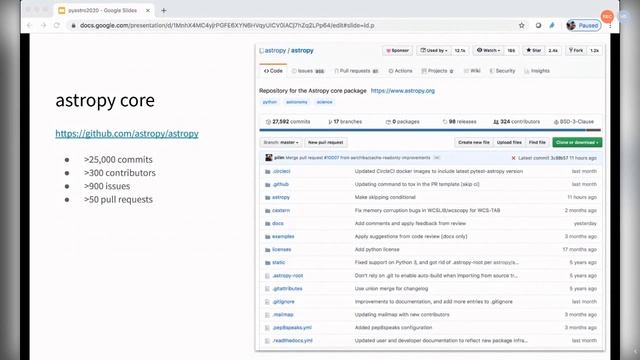Bookmark this page with the star icon

[x=522, y=25]
